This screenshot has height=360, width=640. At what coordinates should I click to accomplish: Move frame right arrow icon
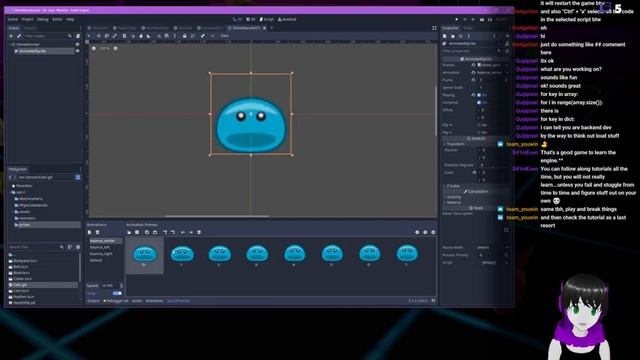tap(191, 232)
